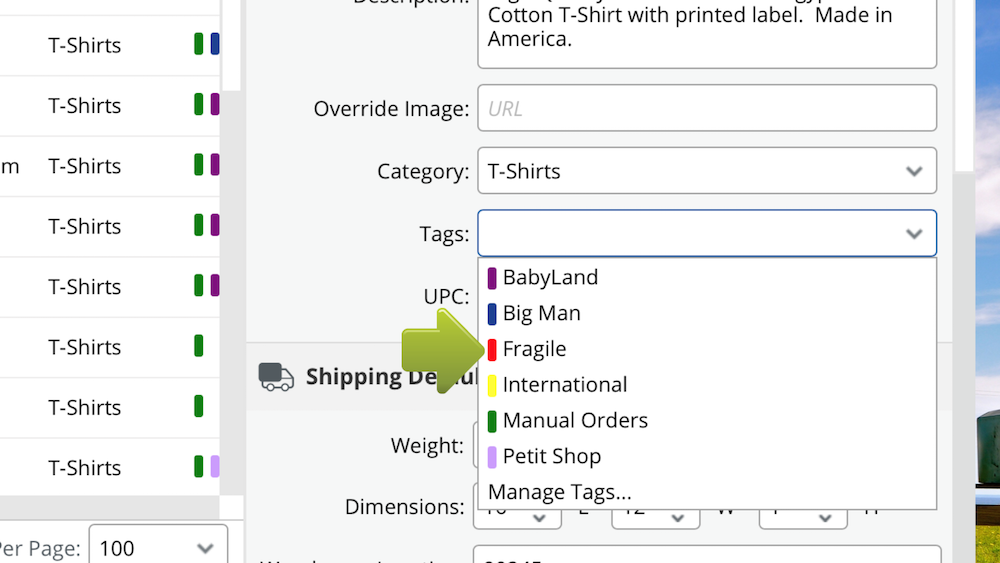
Task: Pick the International tag entry
Action: (x=564, y=385)
